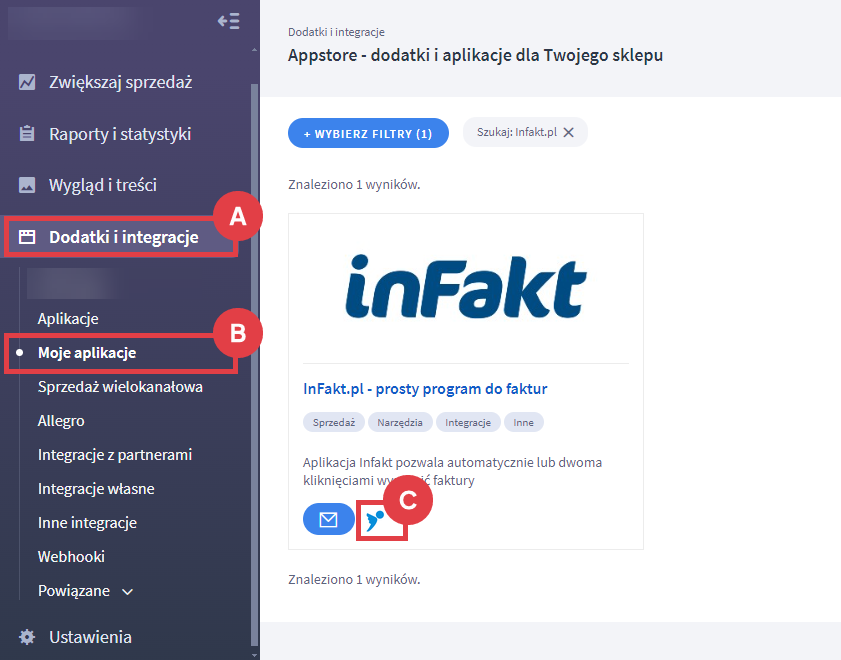Screen dimensions: 841x660
Task: Click the blue bird icon next to the envelope
Action: pos(375,520)
